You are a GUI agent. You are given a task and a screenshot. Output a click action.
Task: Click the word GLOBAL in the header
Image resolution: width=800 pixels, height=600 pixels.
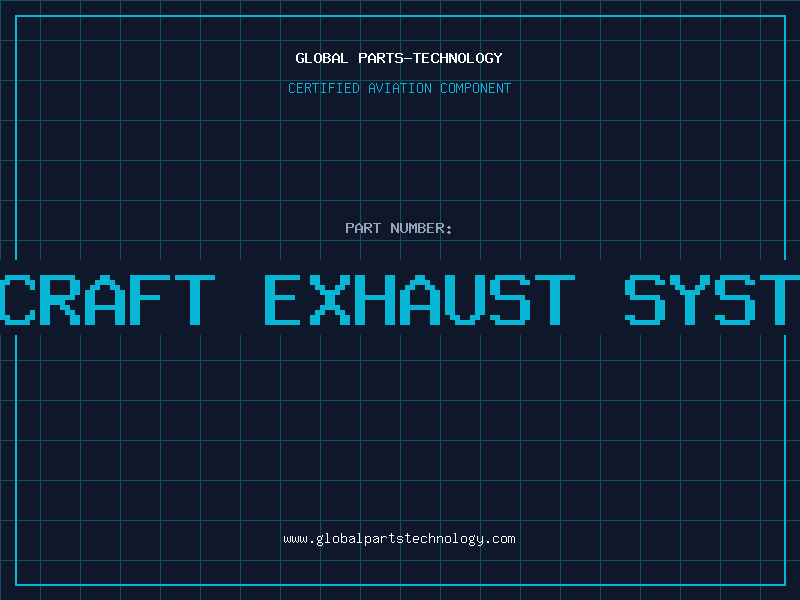[x=321, y=58]
